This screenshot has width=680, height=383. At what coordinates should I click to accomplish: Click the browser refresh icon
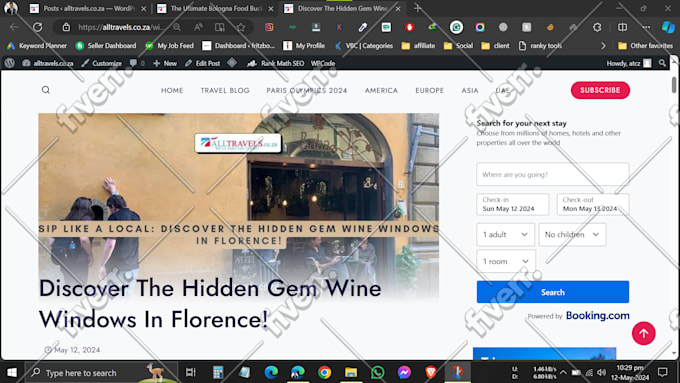tap(38, 27)
